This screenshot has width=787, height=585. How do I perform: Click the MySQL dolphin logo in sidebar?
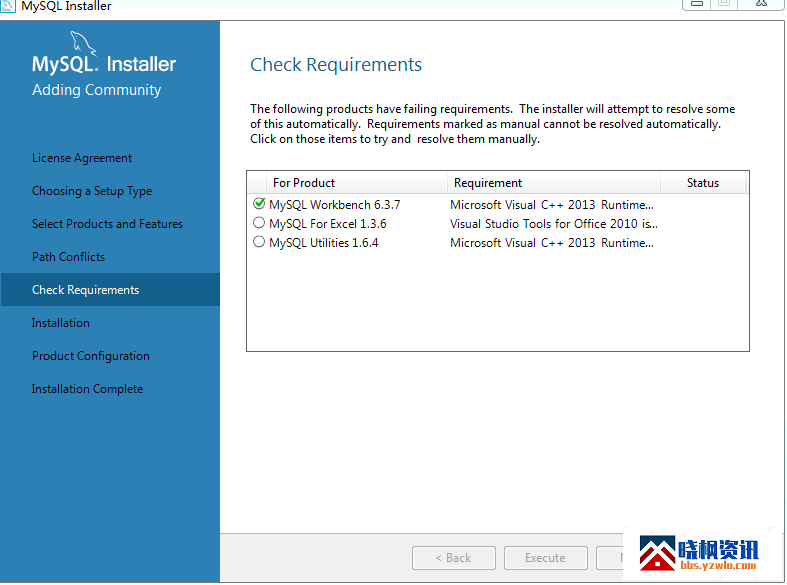click(83, 42)
